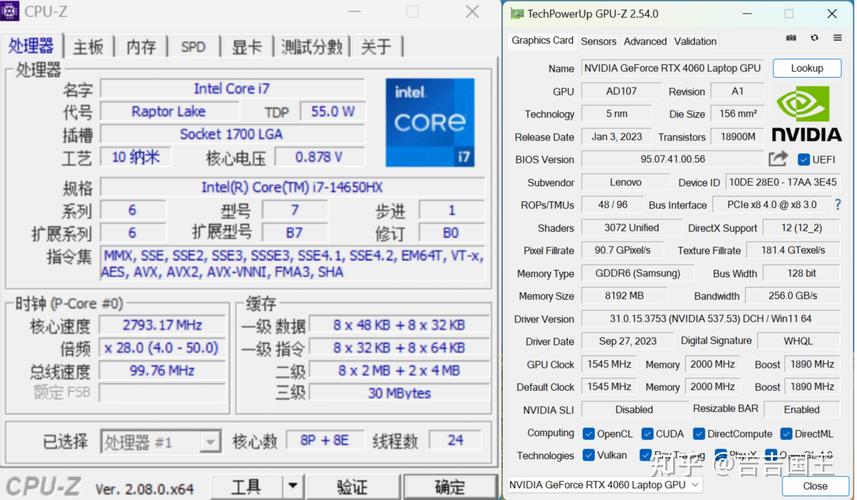The width and height of the screenshot is (857, 500).
Task: Click the 256.0 GB/s Bandwidth value
Action: pos(793,296)
